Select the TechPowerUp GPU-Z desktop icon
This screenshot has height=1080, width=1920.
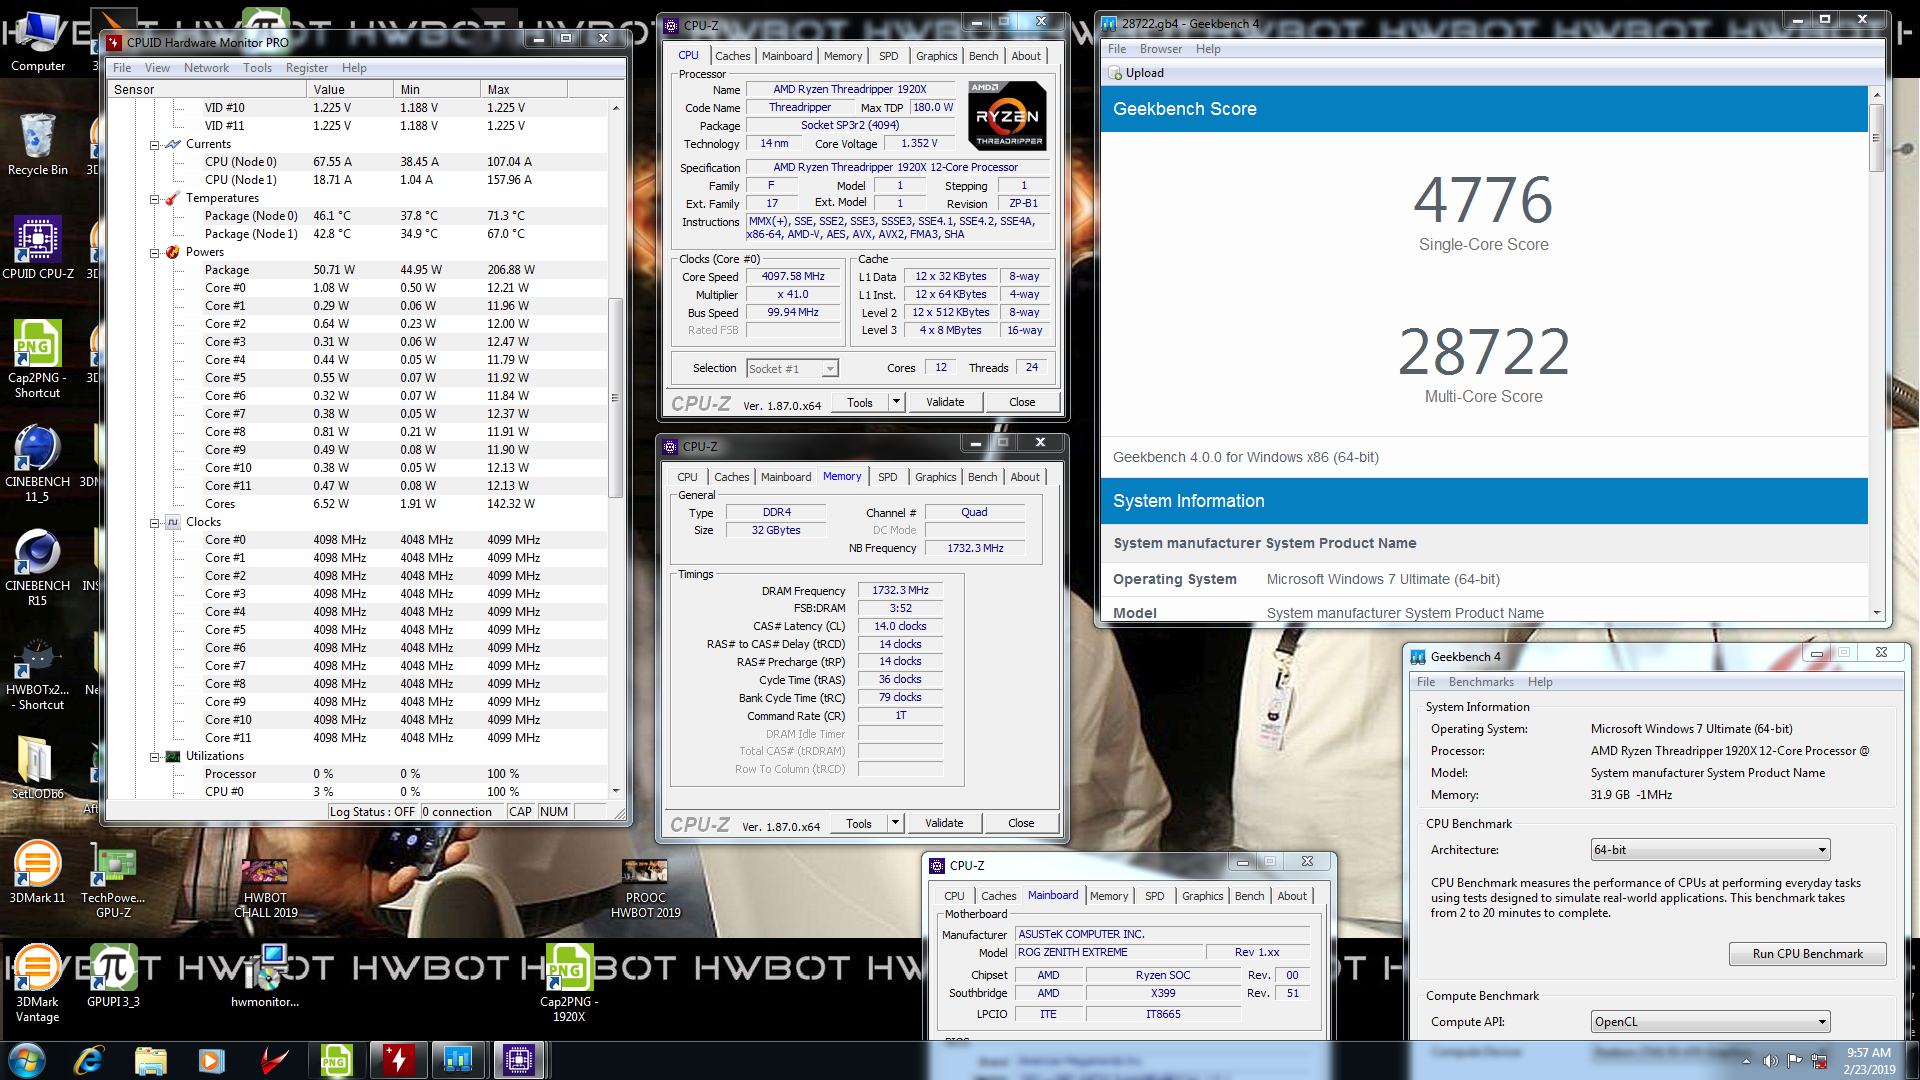pos(113,880)
